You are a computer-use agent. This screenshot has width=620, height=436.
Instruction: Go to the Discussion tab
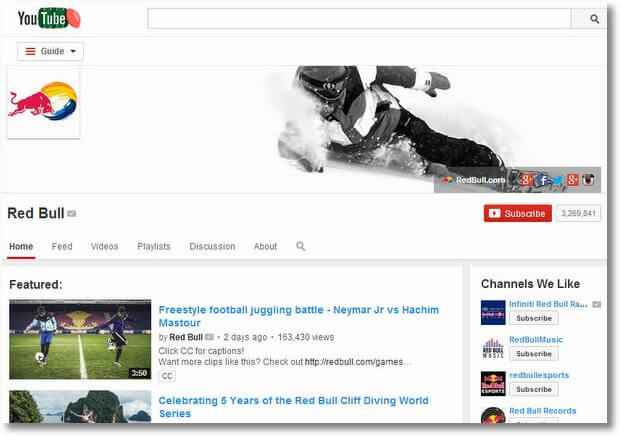(212, 246)
